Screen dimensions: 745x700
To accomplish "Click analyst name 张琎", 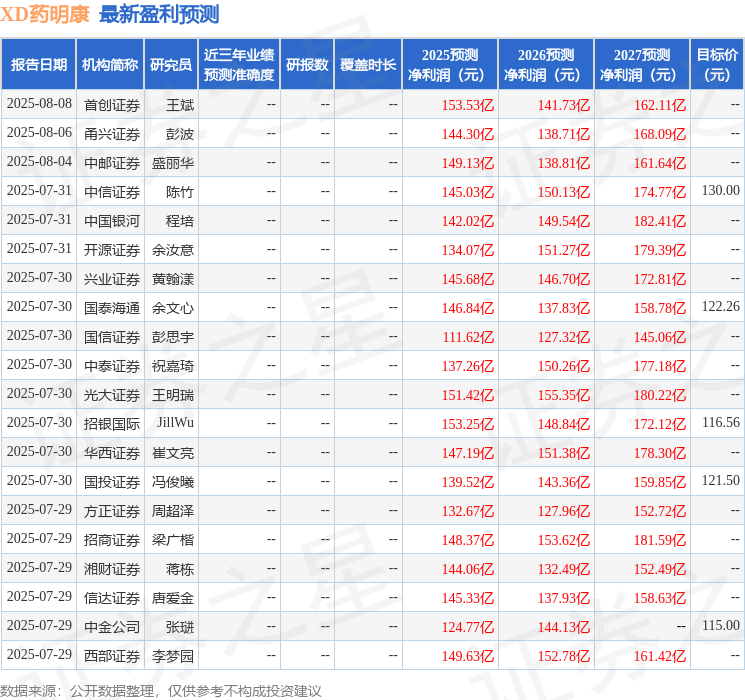I will click(x=180, y=627).
